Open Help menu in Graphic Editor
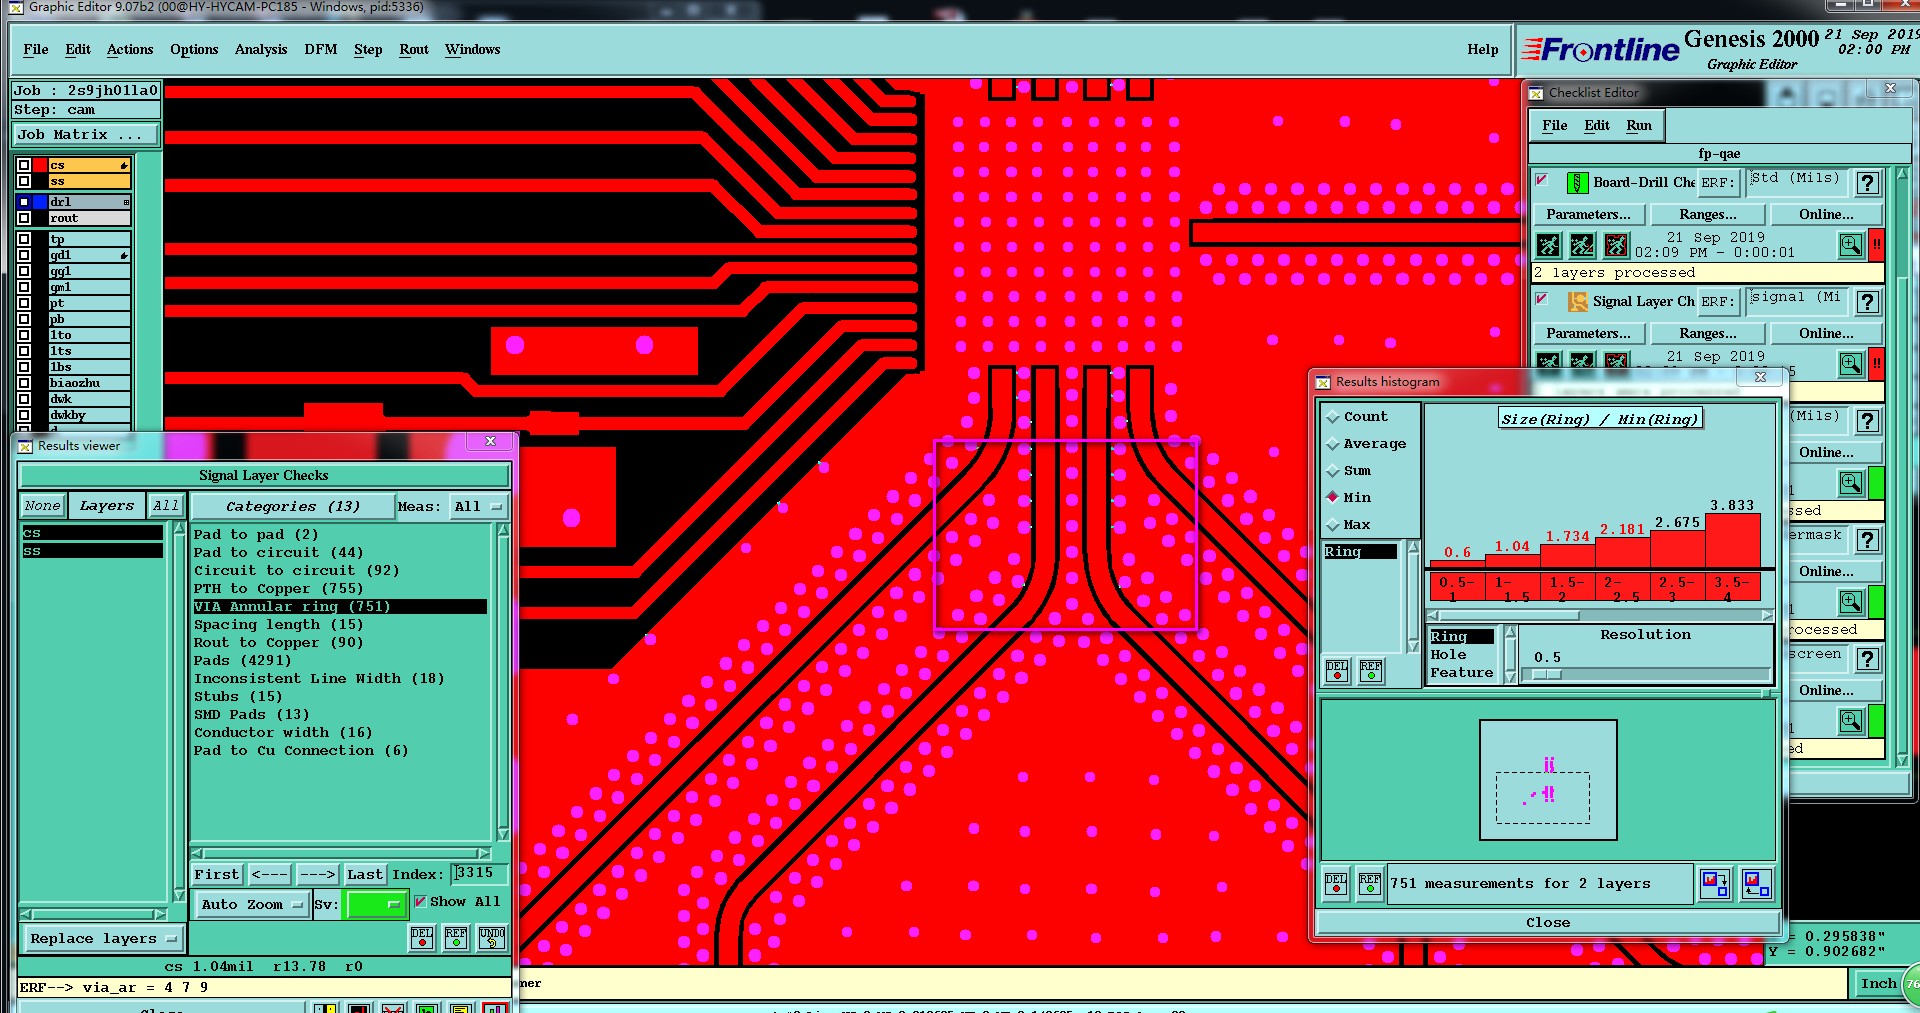The image size is (1920, 1013). click(x=1483, y=49)
